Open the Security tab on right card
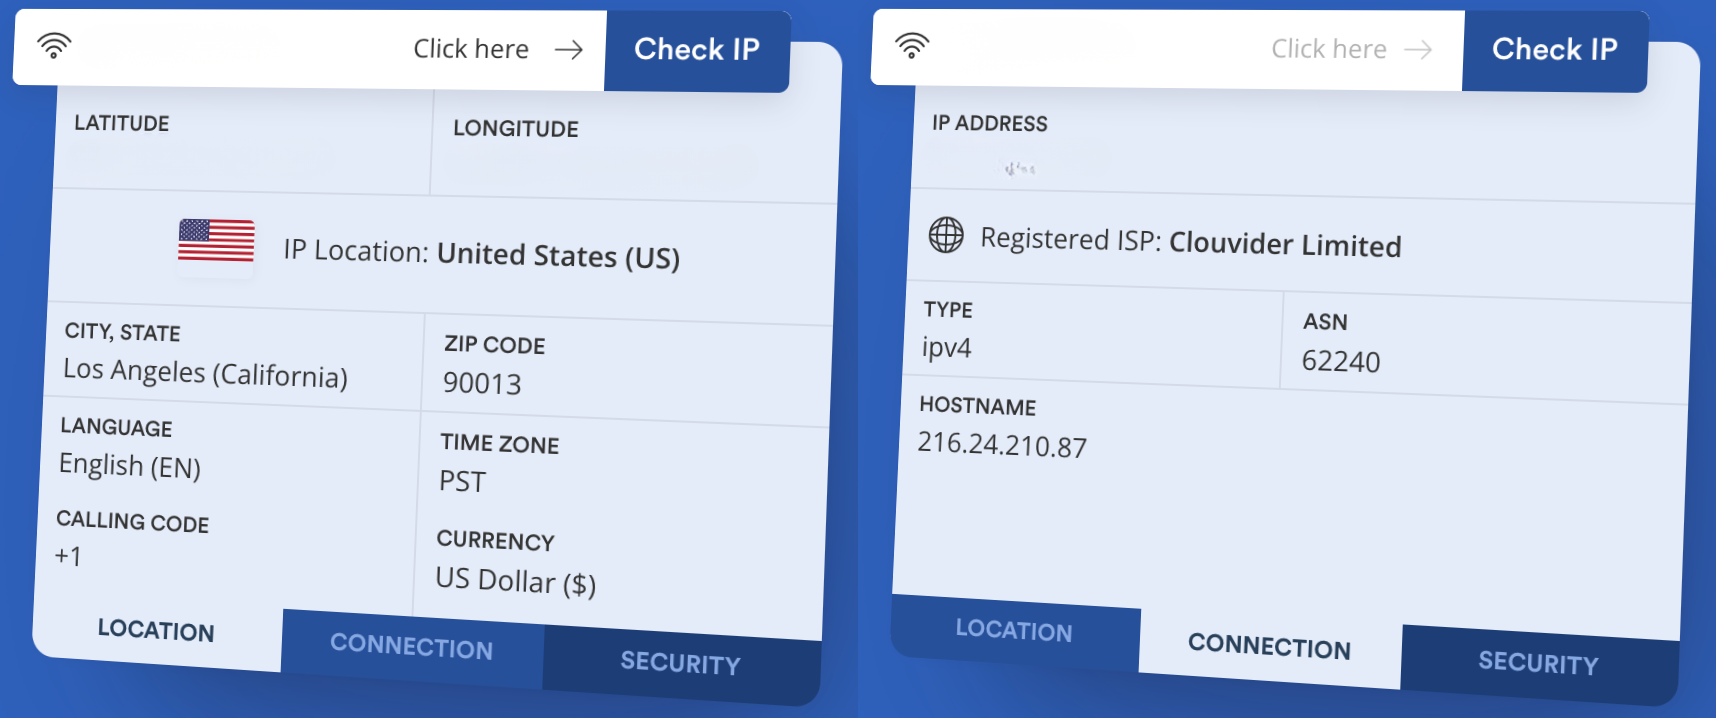The height and width of the screenshot is (718, 1716). coord(1538,662)
